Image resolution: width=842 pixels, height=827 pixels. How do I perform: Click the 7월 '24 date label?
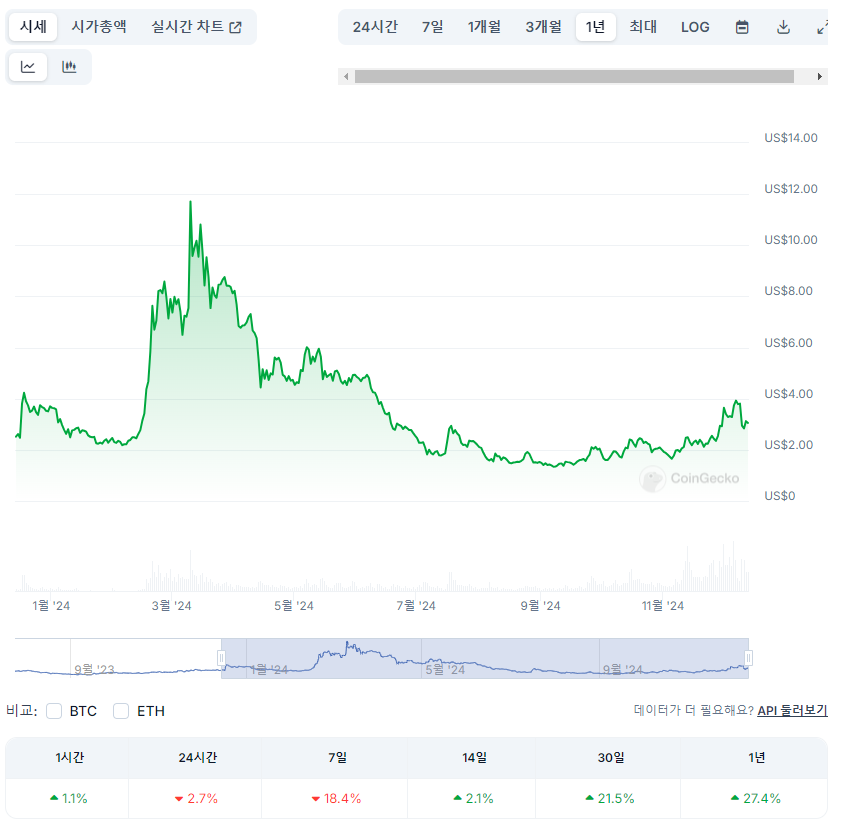point(416,606)
